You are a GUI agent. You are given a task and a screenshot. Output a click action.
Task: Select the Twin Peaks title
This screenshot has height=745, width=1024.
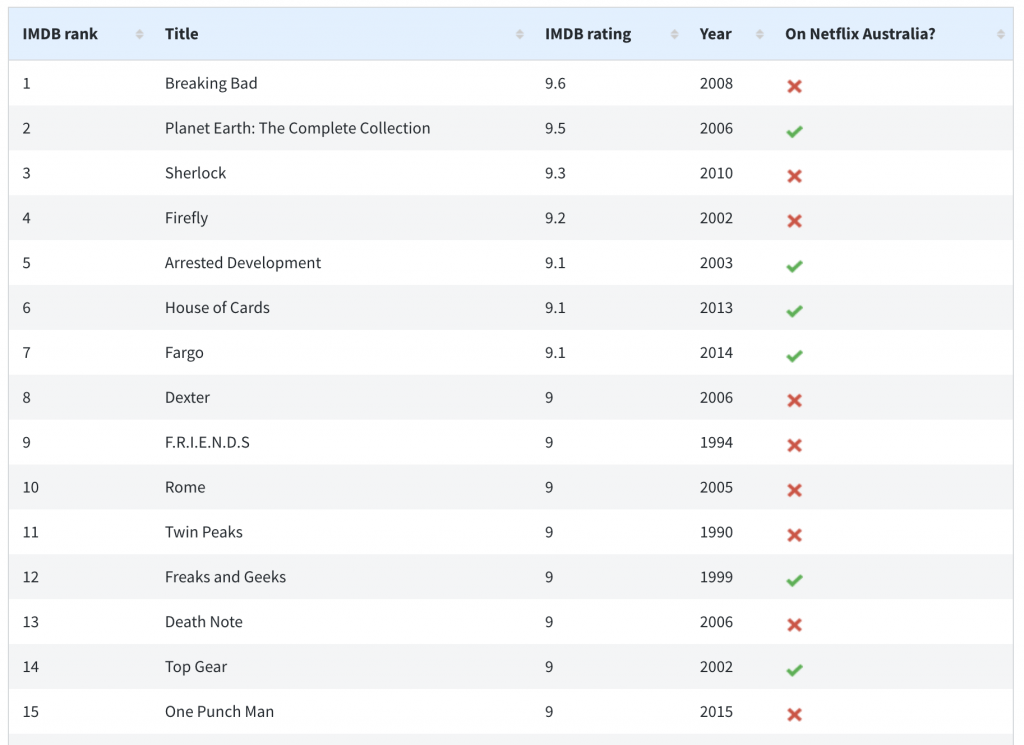click(204, 532)
